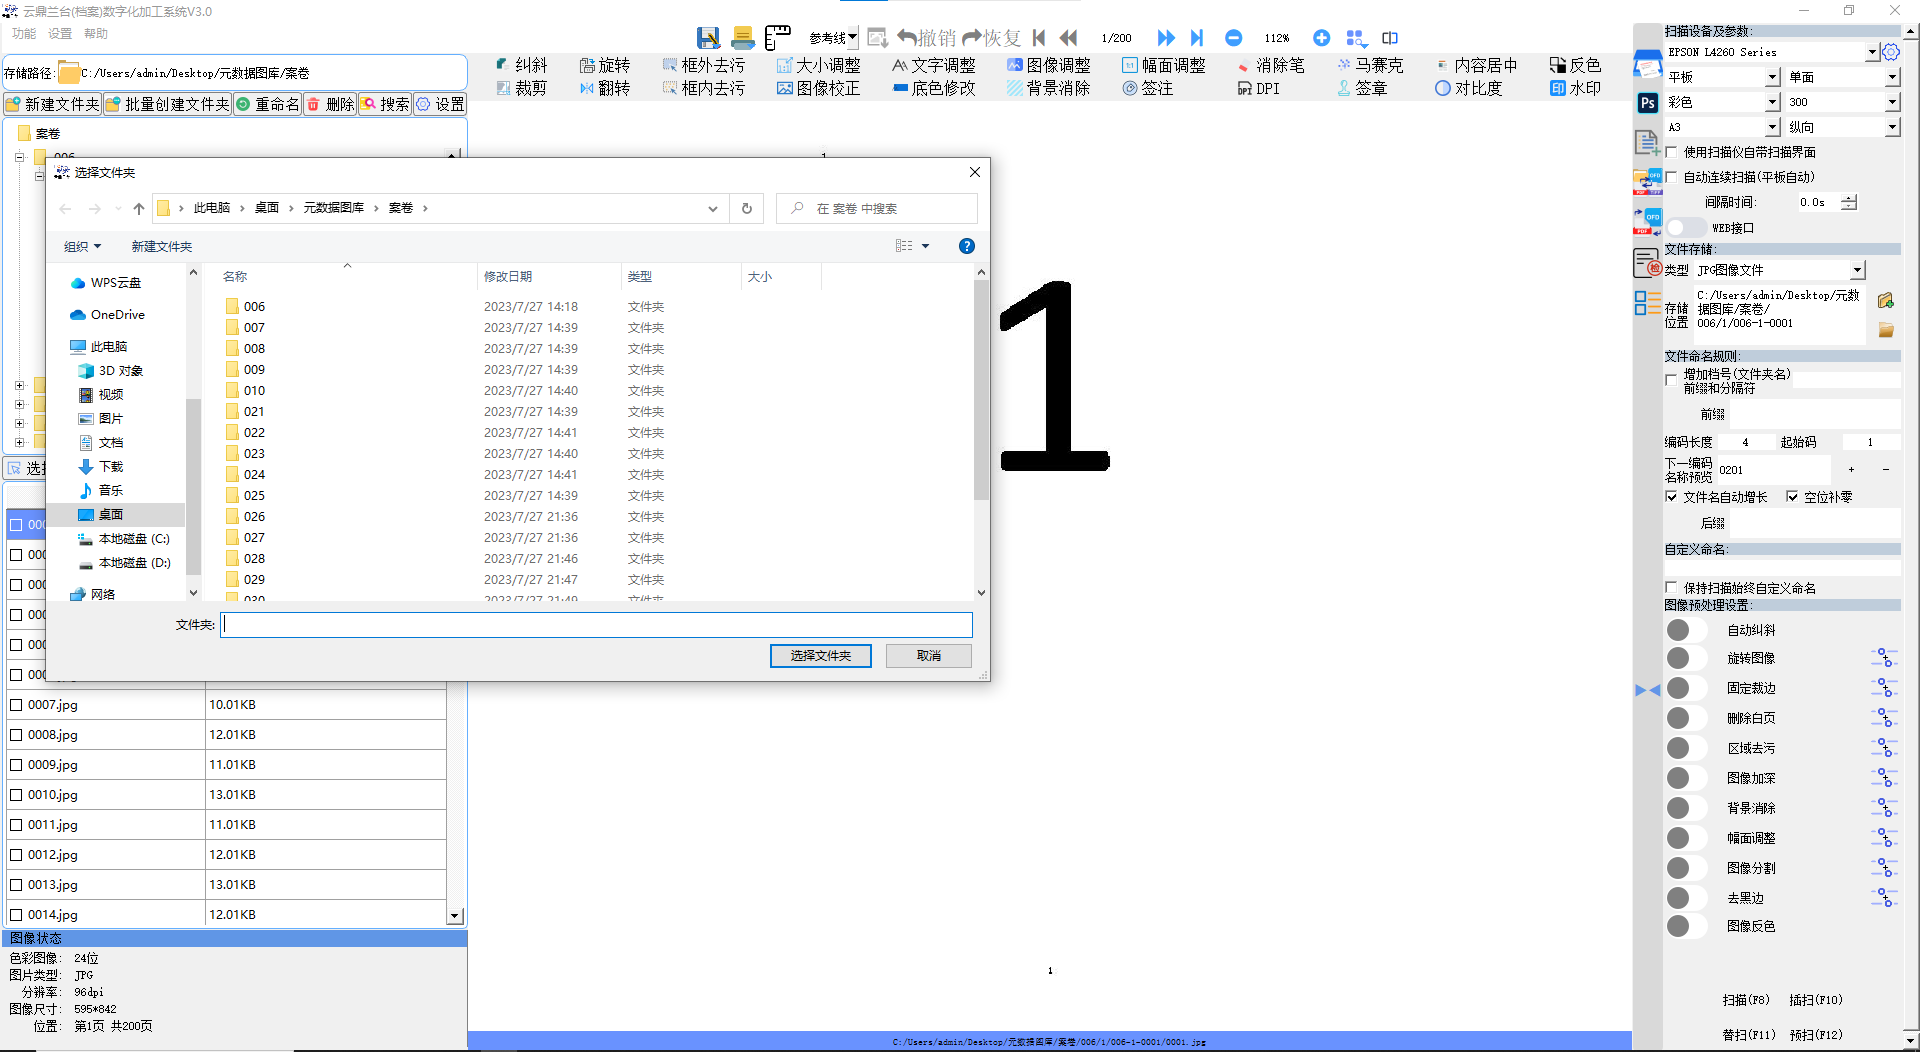Select the 马赛克 mosaic tool
Image resolution: width=1920 pixels, height=1052 pixels.
(1370, 65)
